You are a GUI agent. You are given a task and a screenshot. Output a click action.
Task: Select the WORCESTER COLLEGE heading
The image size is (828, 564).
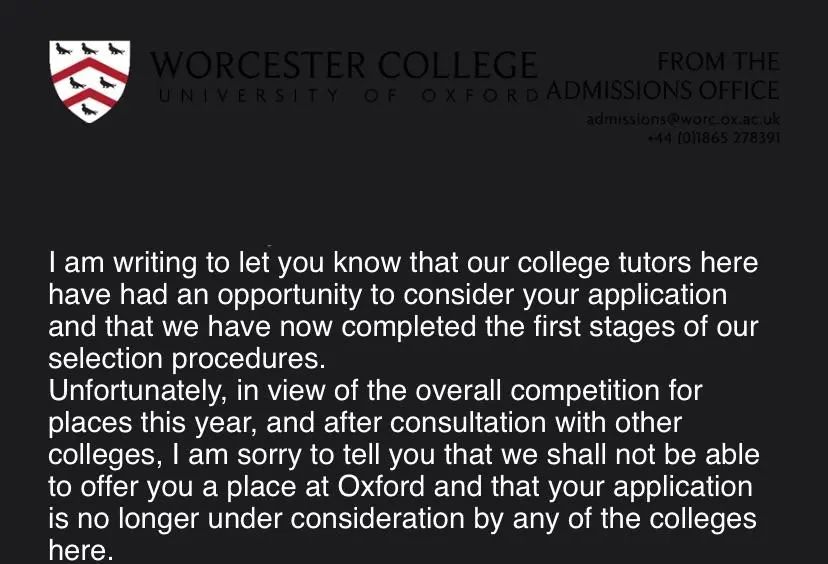pyautogui.click(x=344, y=65)
